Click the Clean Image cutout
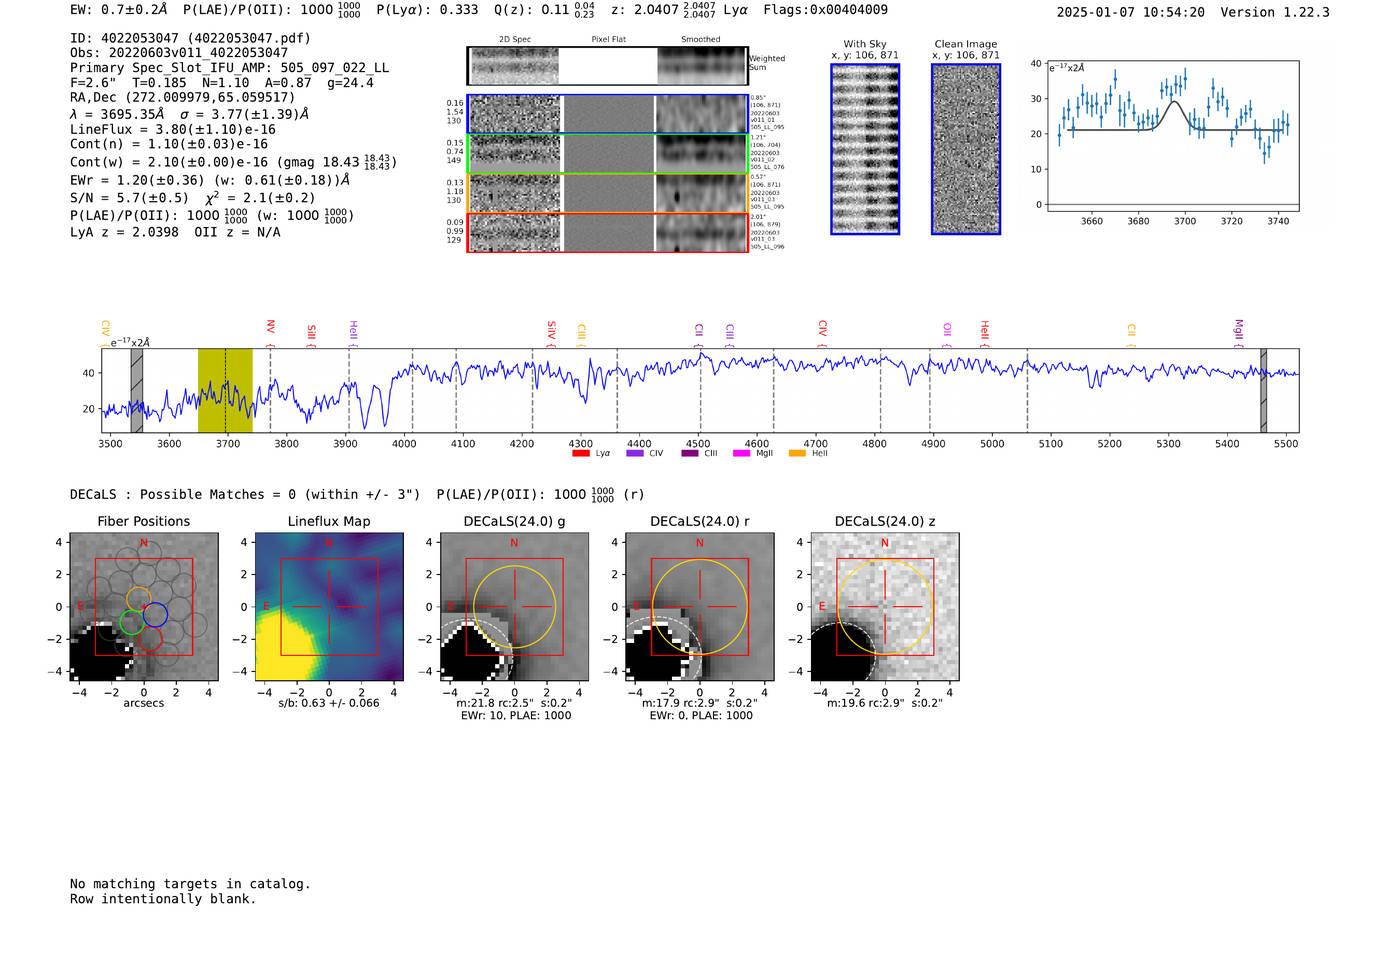Image resolution: width=1400 pixels, height=953 pixels. 966,149
